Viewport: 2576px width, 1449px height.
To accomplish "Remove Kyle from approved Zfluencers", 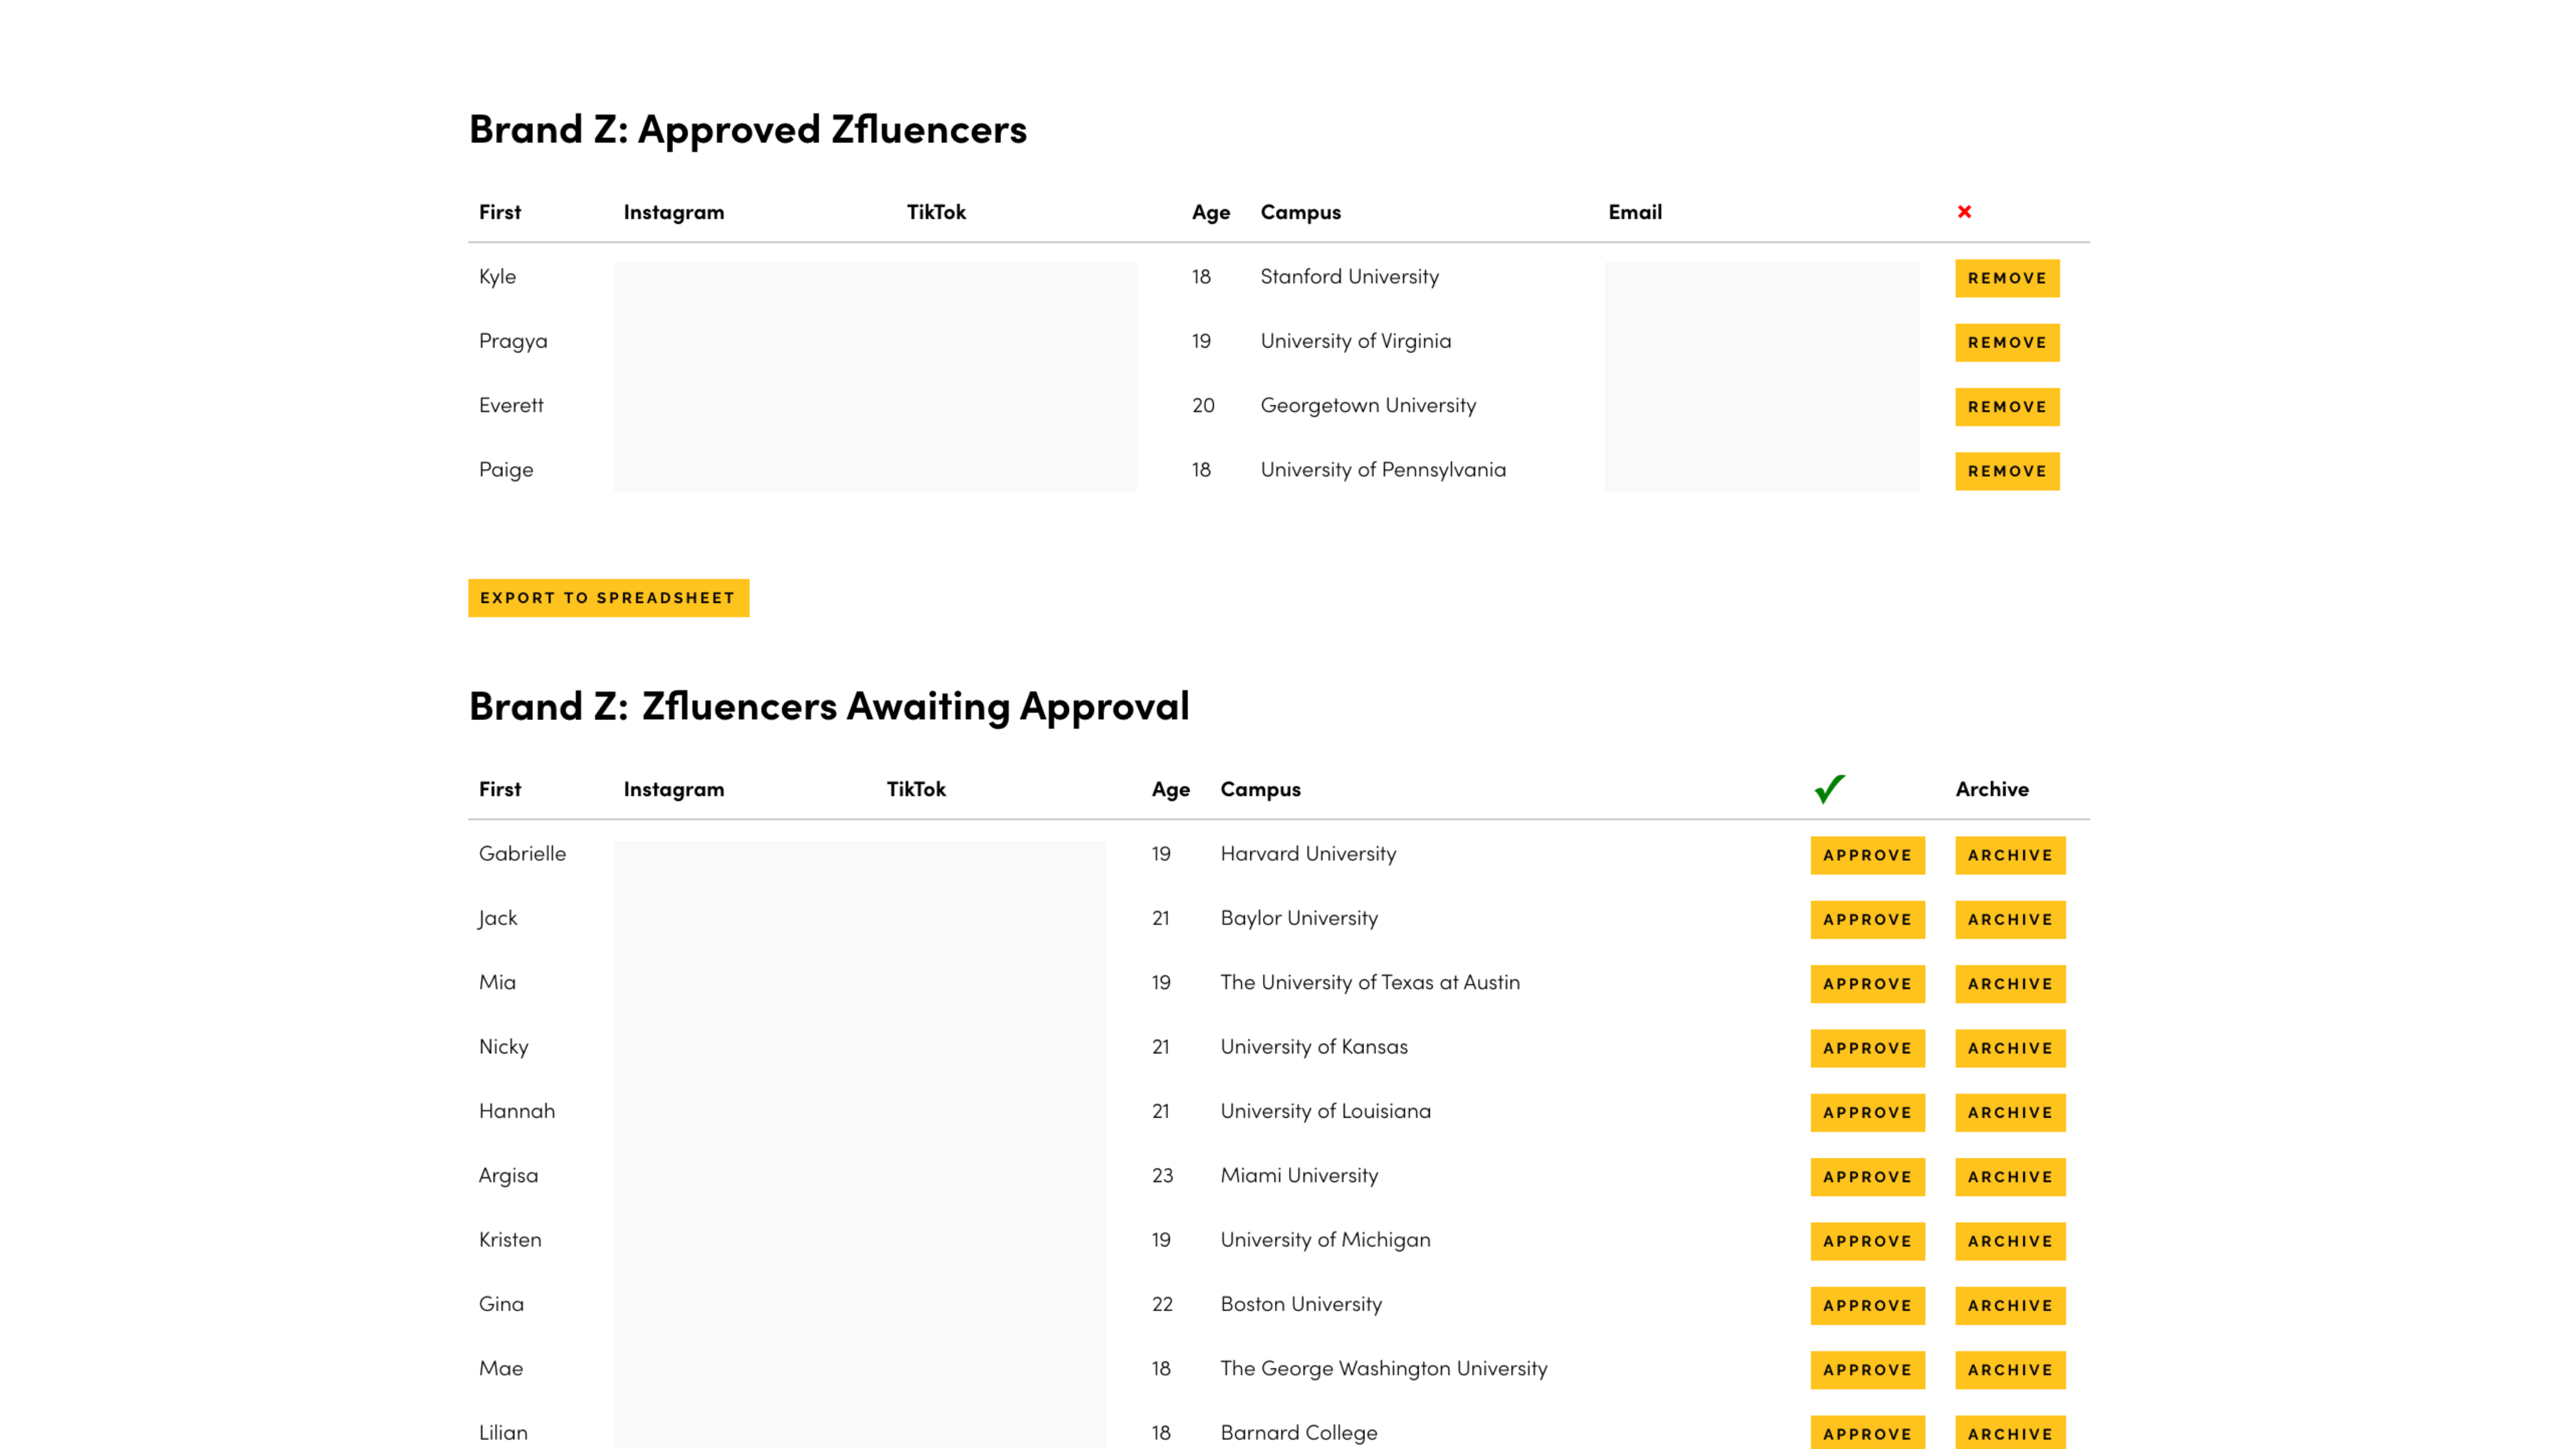I will pyautogui.click(x=2007, y=278).
